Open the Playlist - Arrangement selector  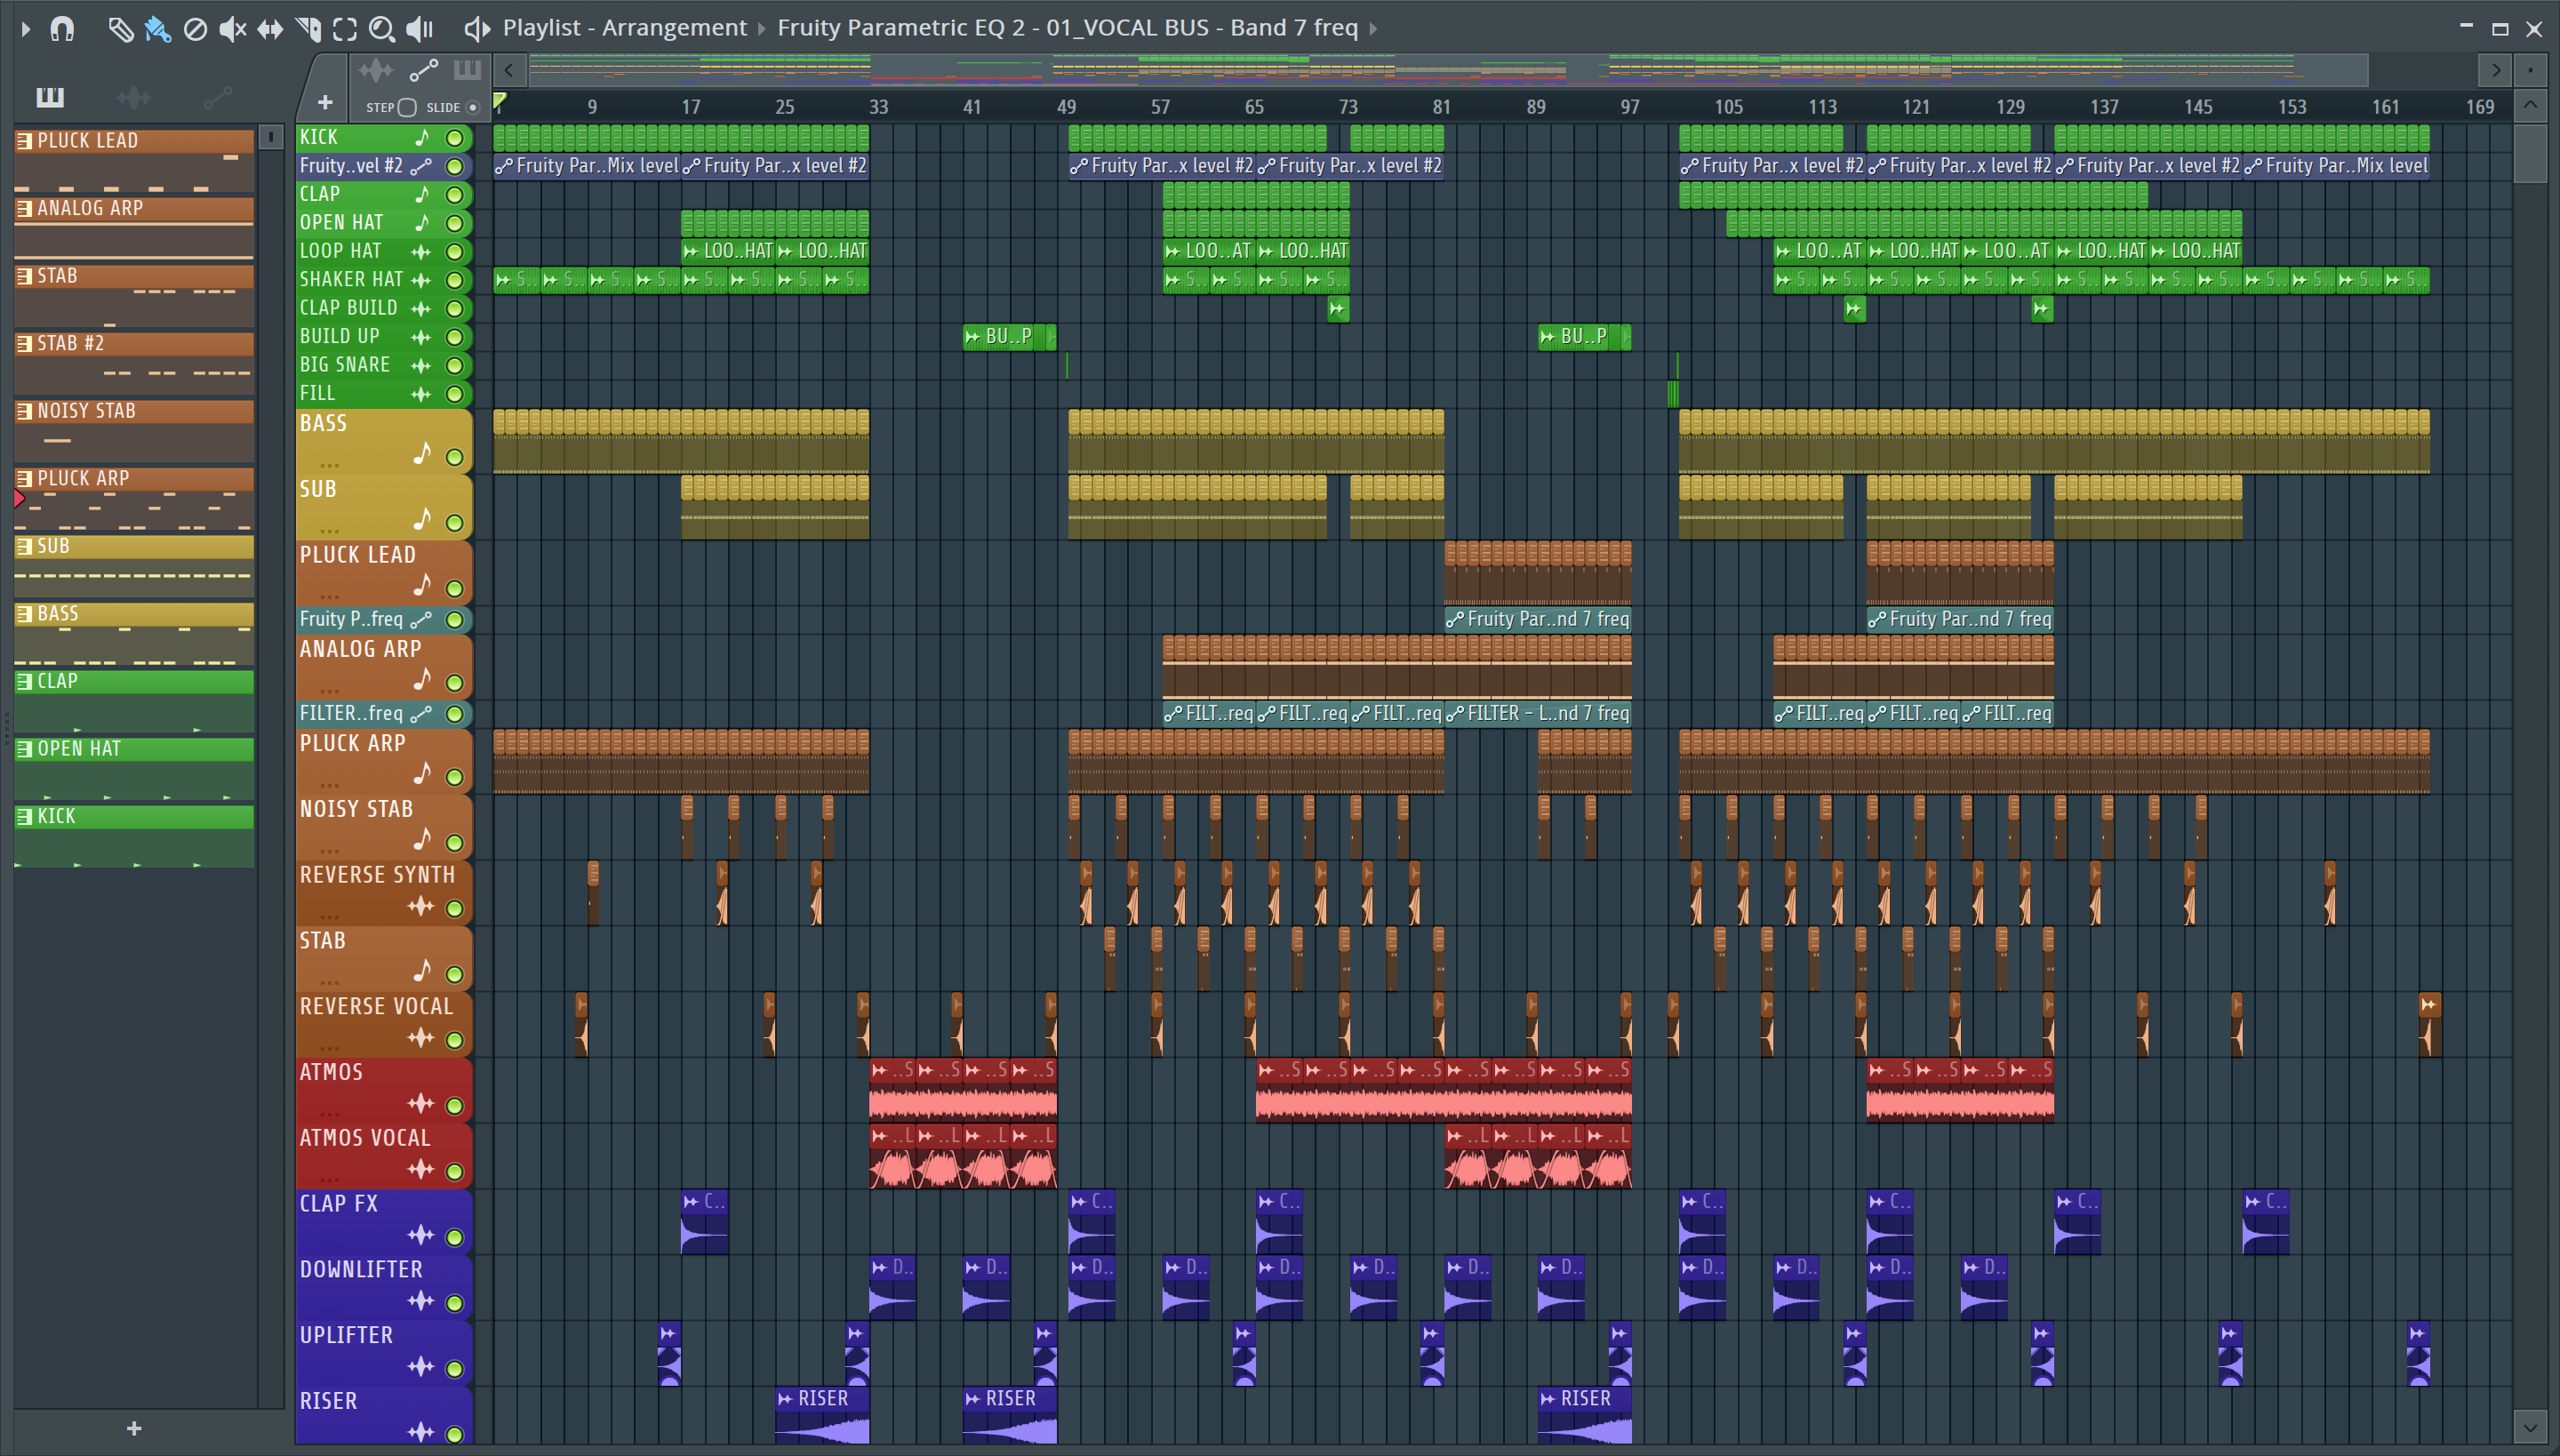(x=624, y=27)
